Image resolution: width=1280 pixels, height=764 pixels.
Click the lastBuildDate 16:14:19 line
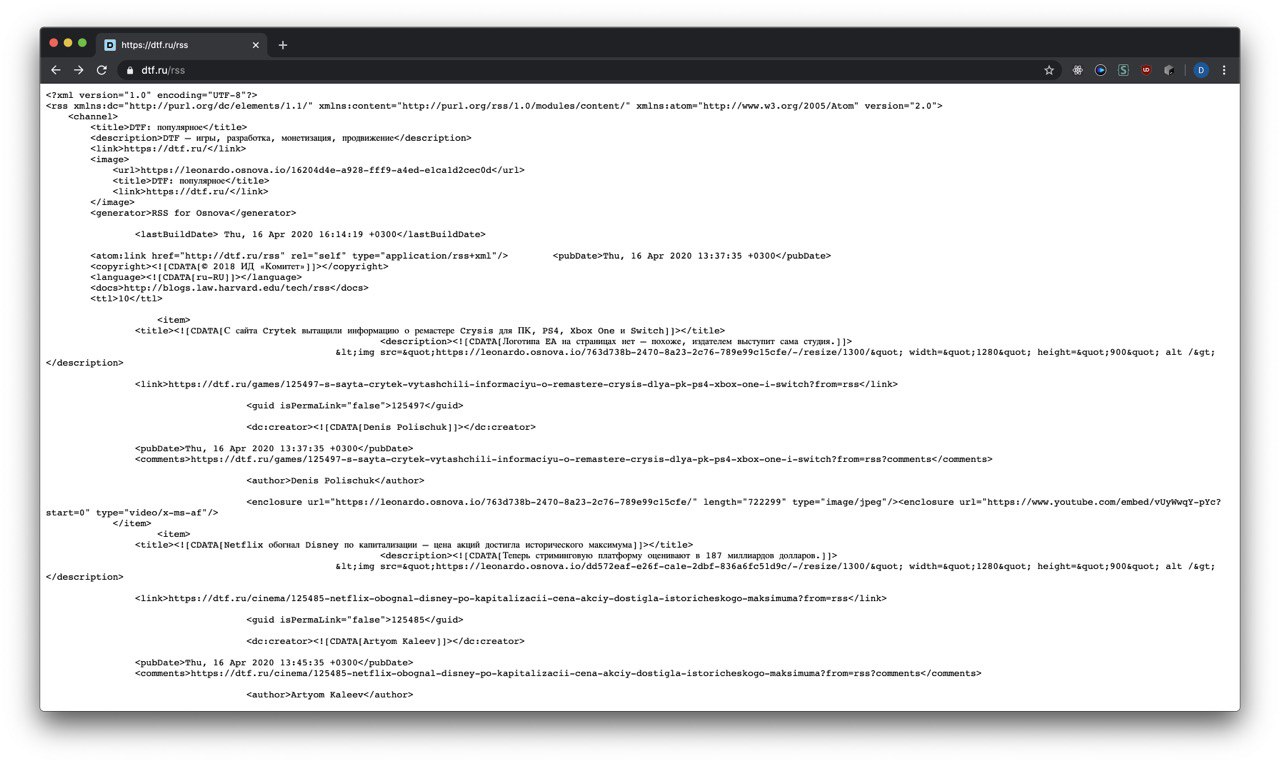click(x=310, y=234)
